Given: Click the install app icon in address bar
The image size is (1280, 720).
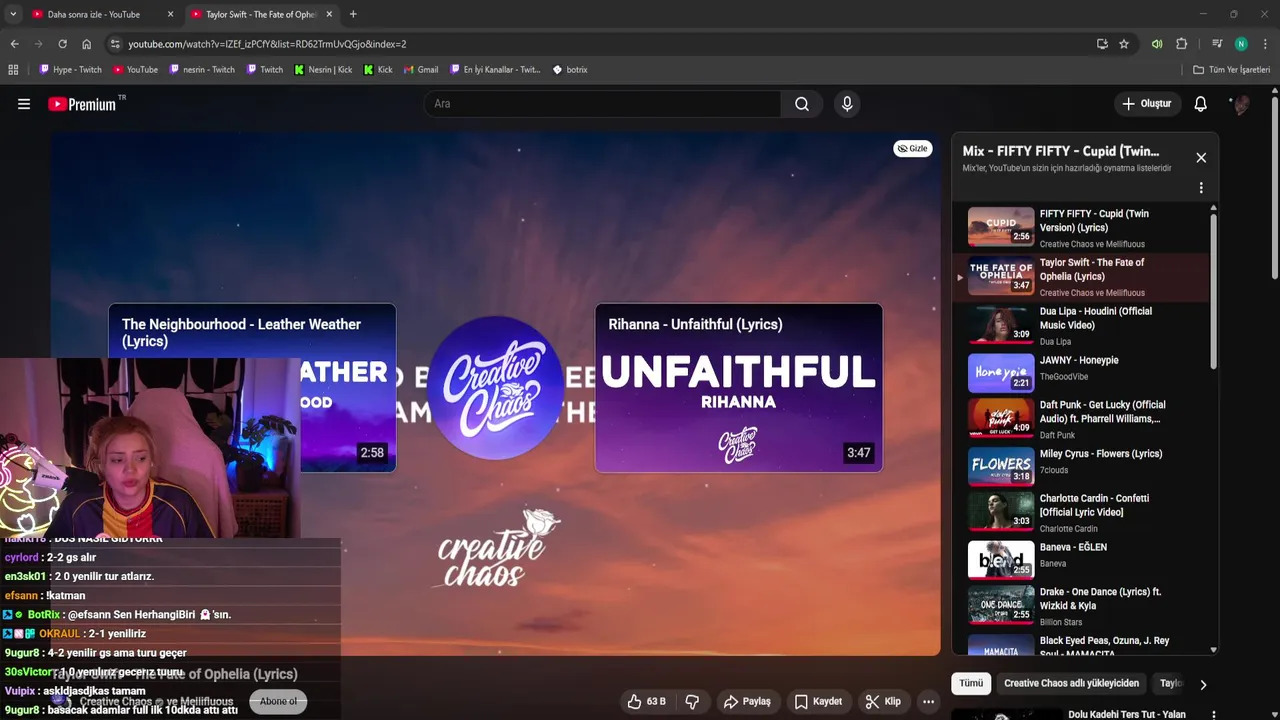Looking at the screenshot, I should [1102, 44].
